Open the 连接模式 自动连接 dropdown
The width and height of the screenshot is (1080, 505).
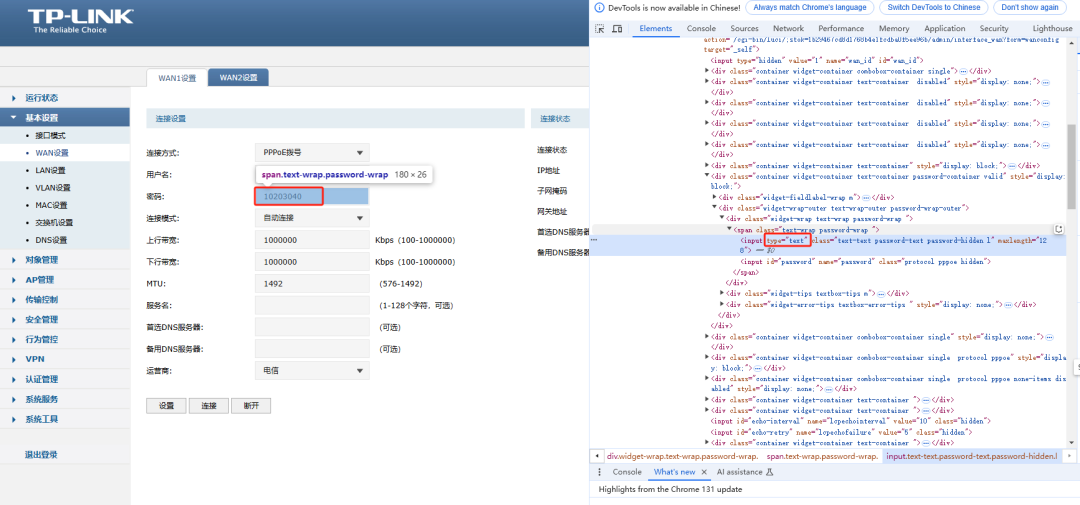pos(311,218)
